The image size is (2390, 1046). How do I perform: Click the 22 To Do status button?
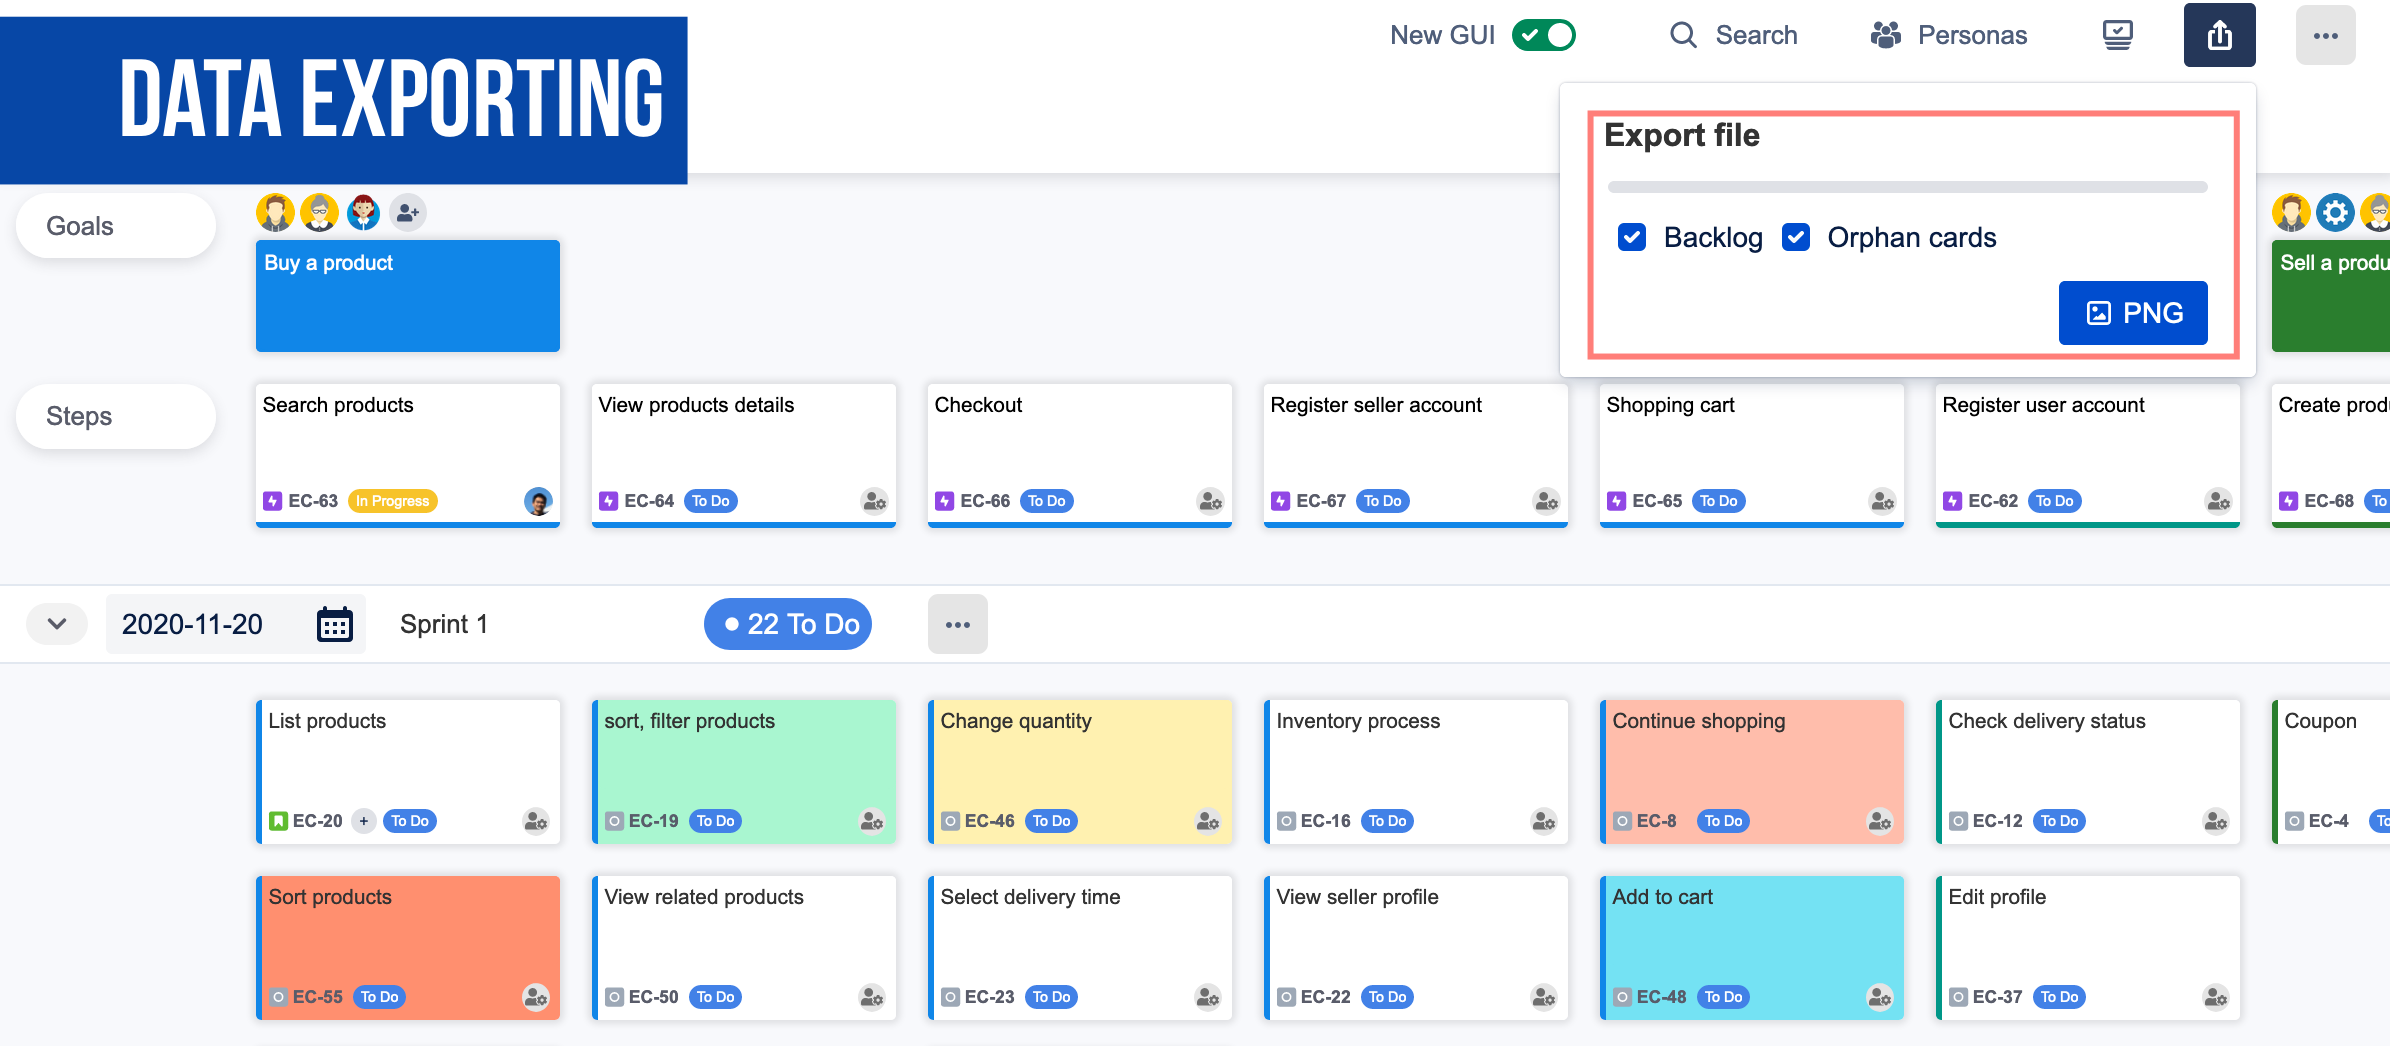click(x=788, y=625)
